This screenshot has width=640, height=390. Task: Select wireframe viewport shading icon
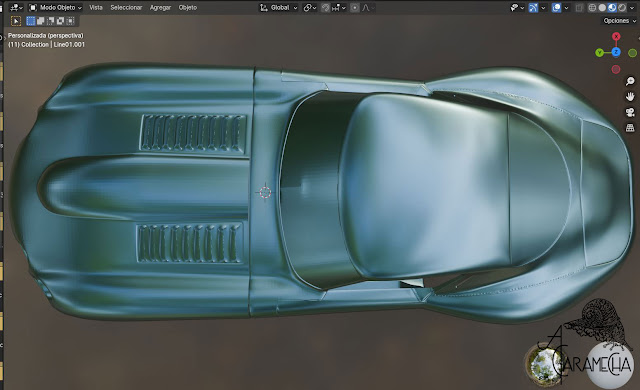[x=592, y=8]
